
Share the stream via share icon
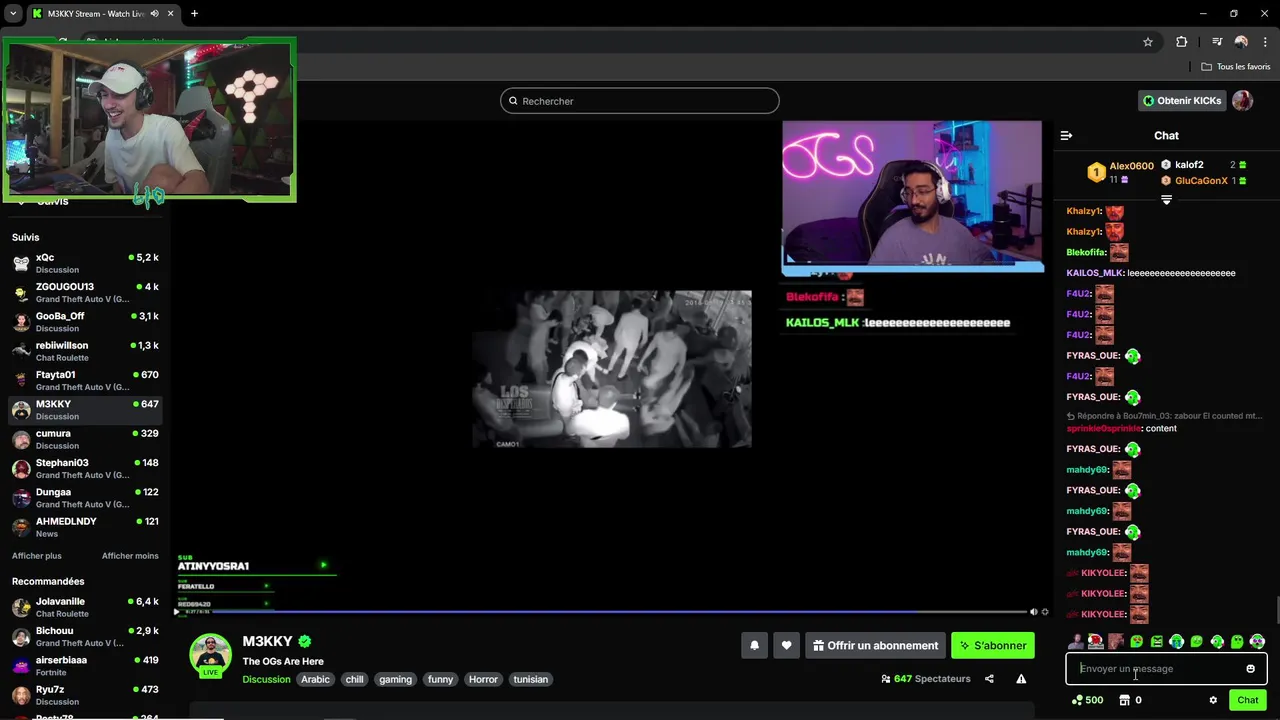[989, 679]
